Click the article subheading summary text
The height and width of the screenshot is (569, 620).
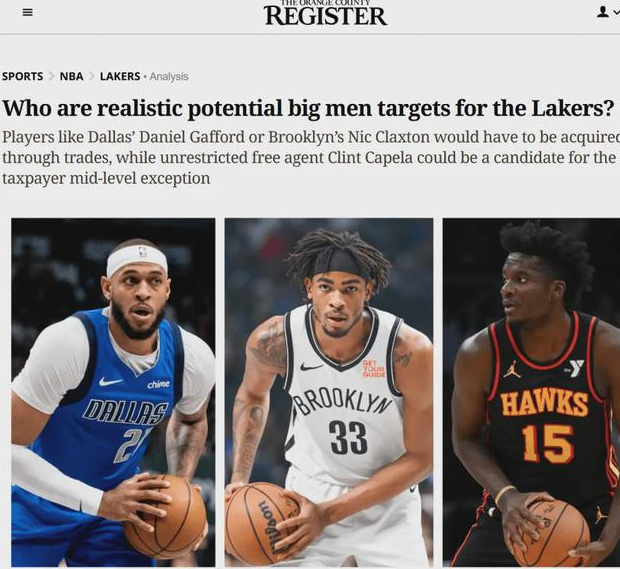pyautogui.click(x=310, y=158)
